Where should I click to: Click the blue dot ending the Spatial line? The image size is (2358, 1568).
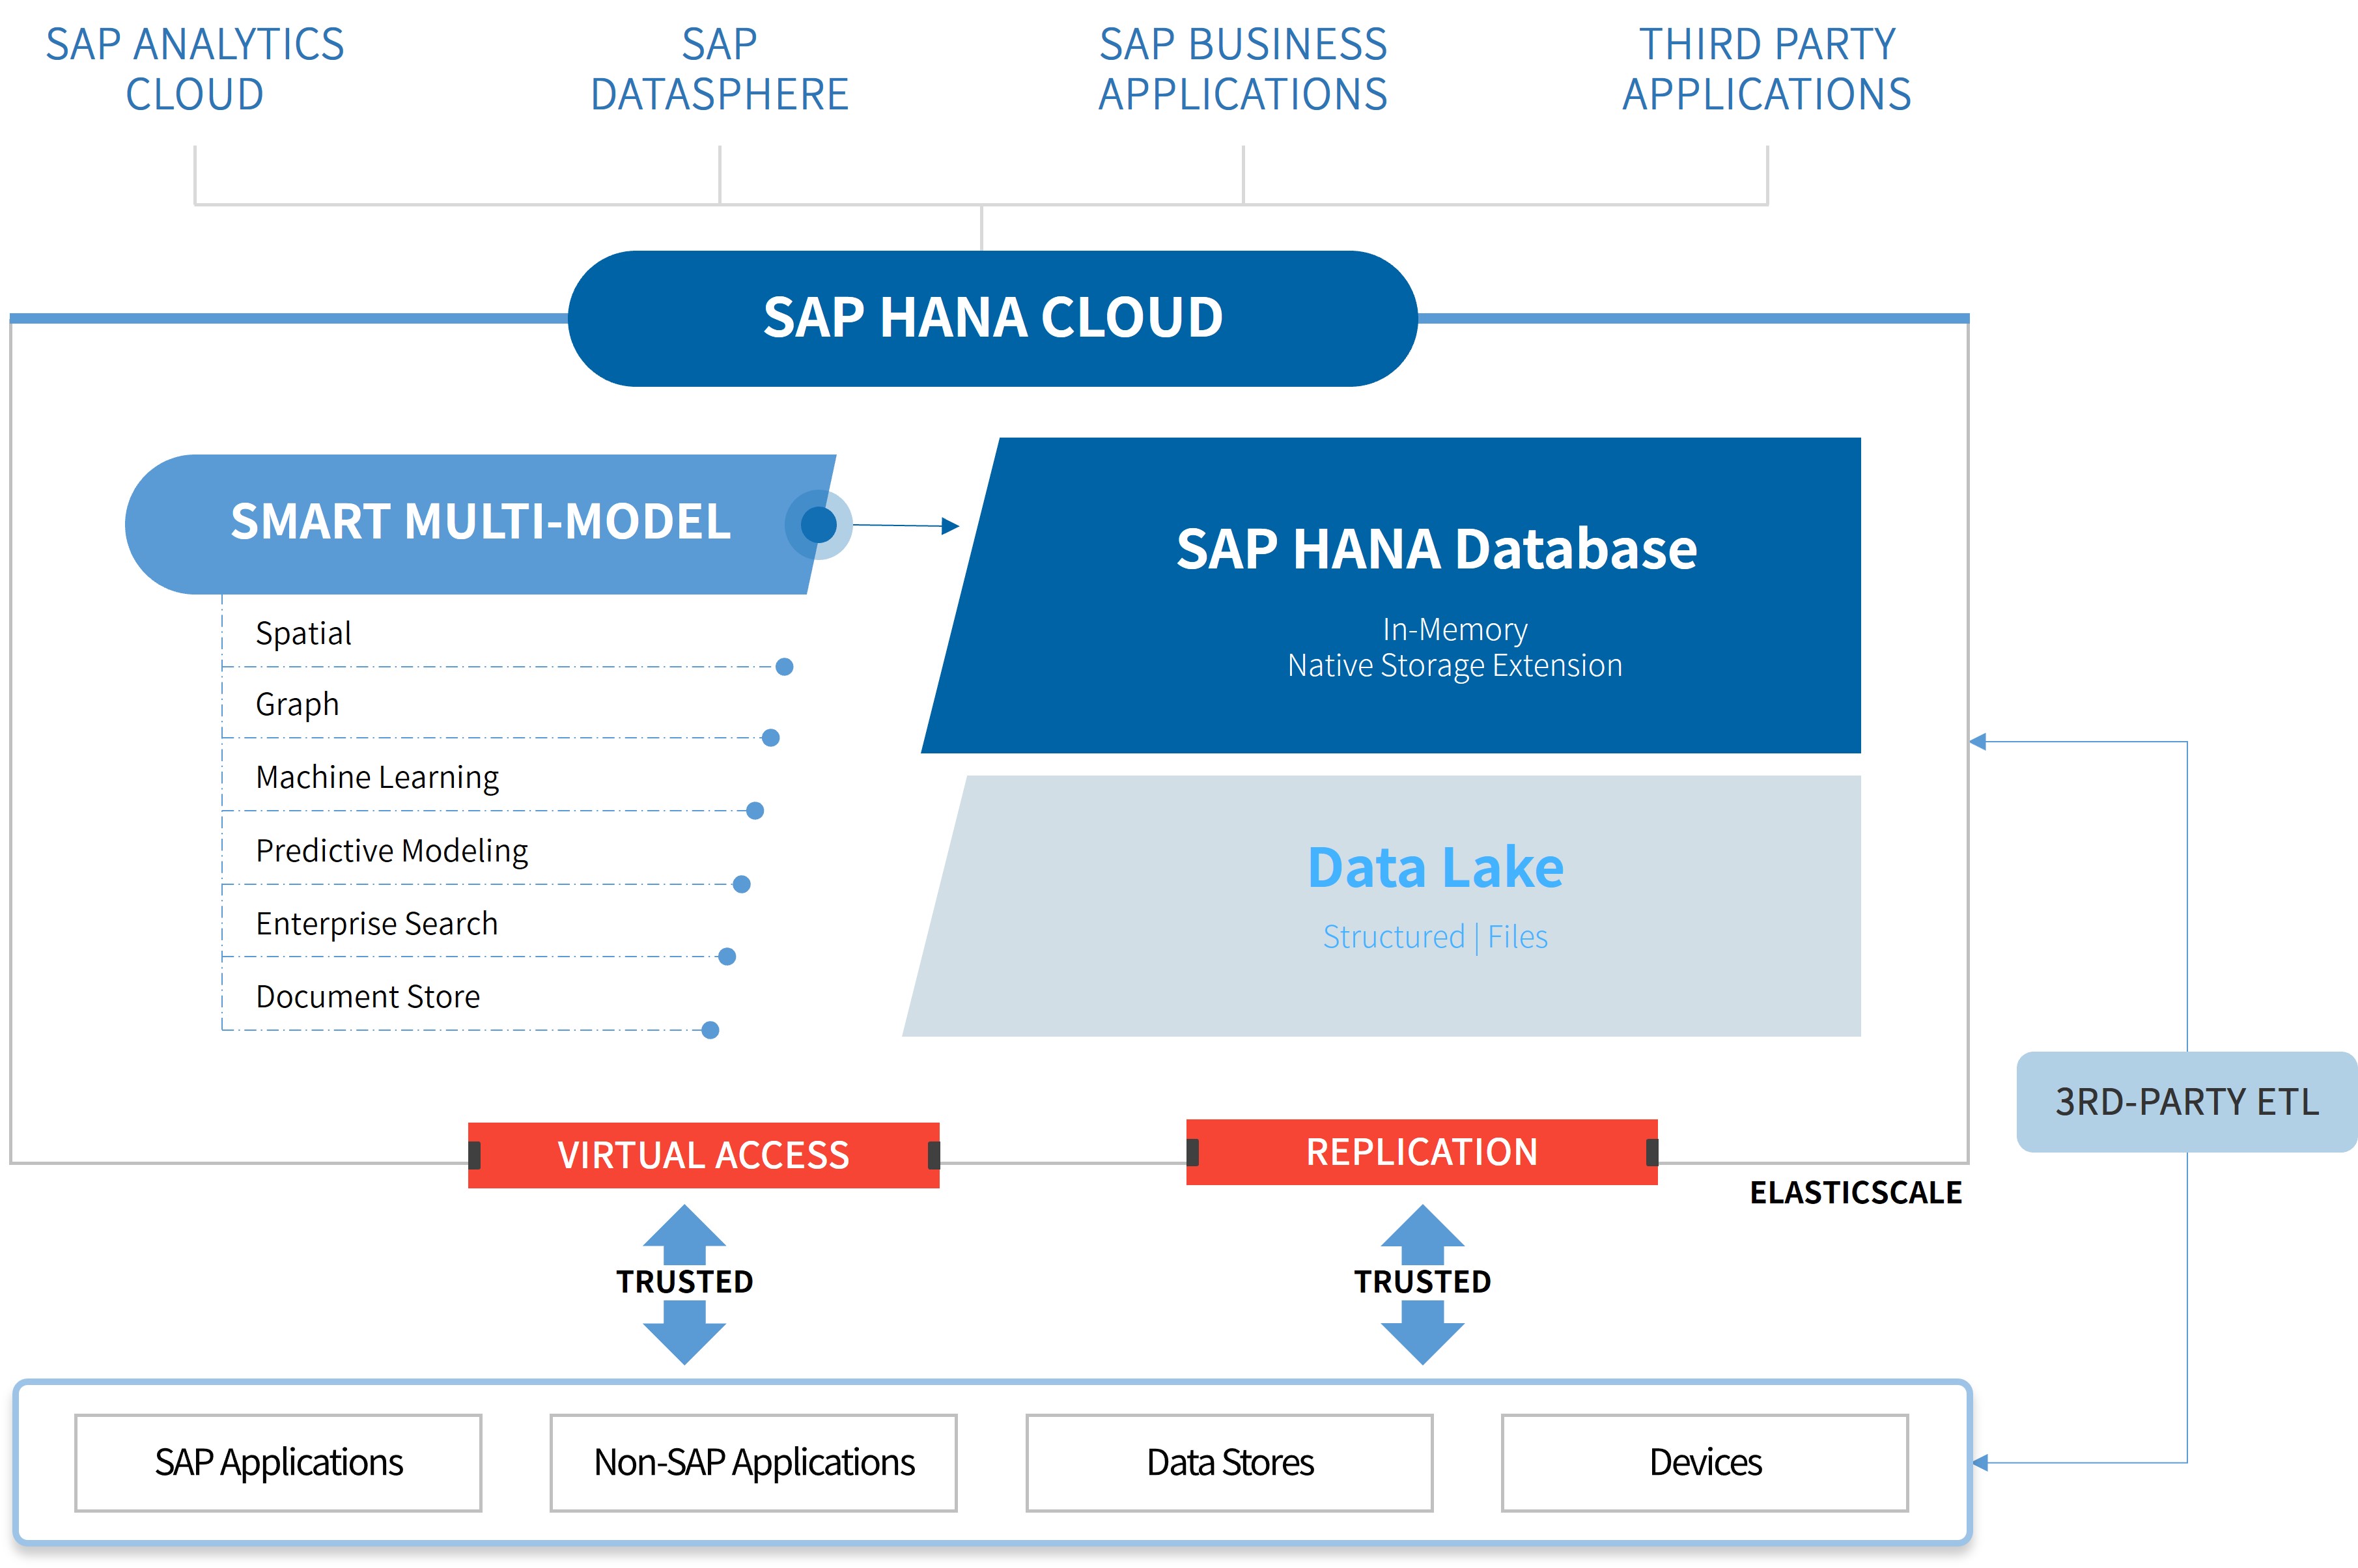point(785,667)
